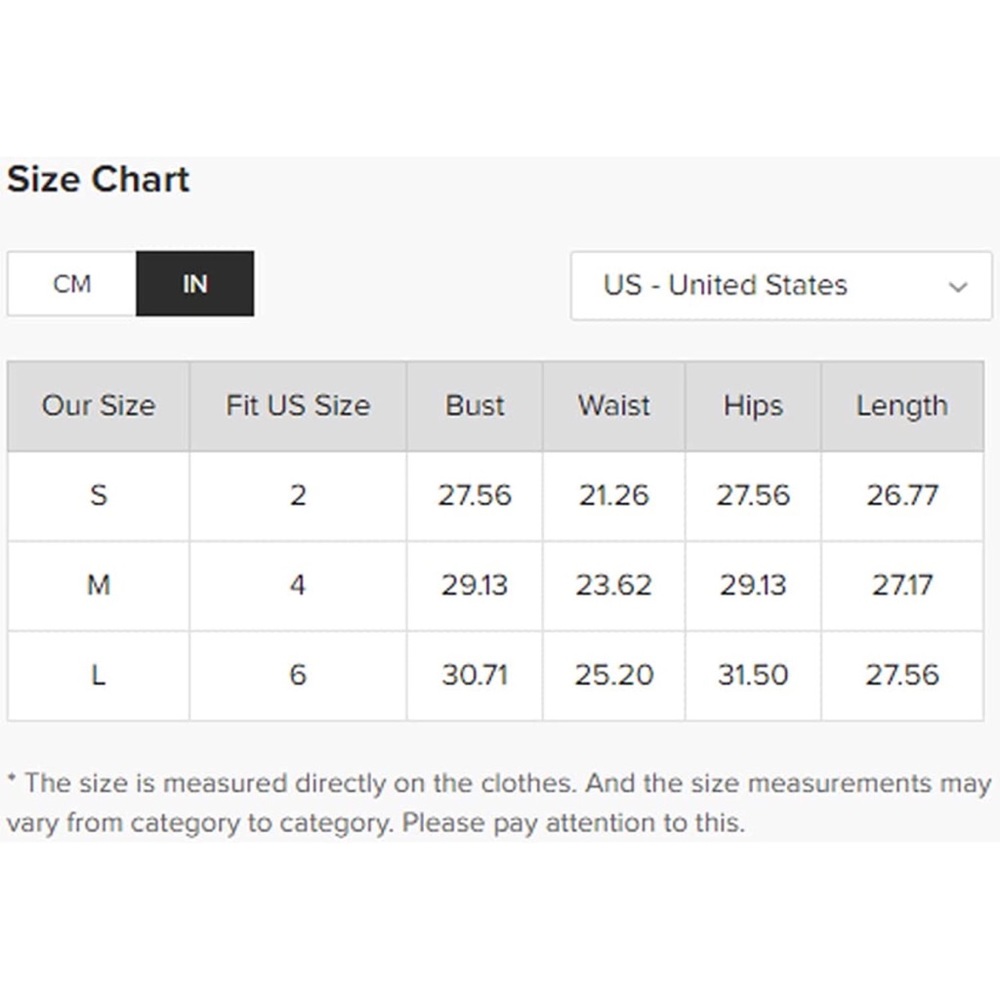Click the S row bust value 27.56
The width and height of the screenshot is (1000, 1000).
coord(474,496)
